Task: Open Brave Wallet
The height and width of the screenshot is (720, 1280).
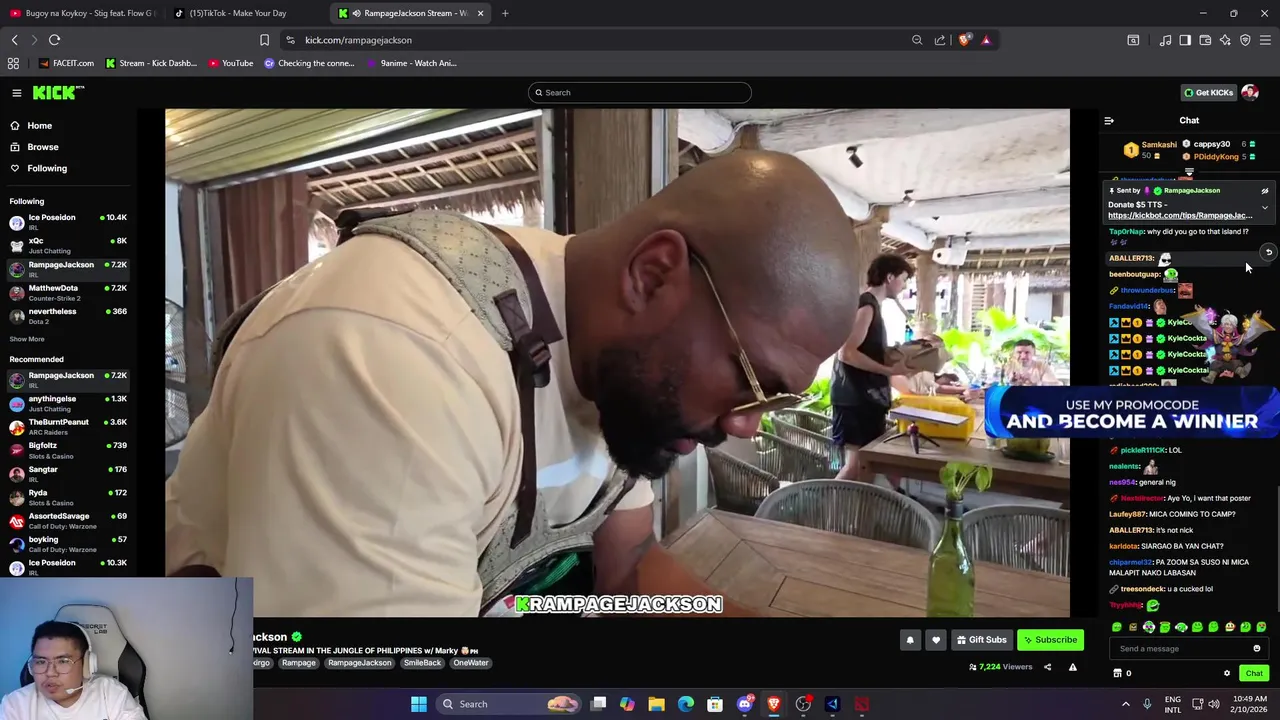Action: click(x=1205, y=40)
